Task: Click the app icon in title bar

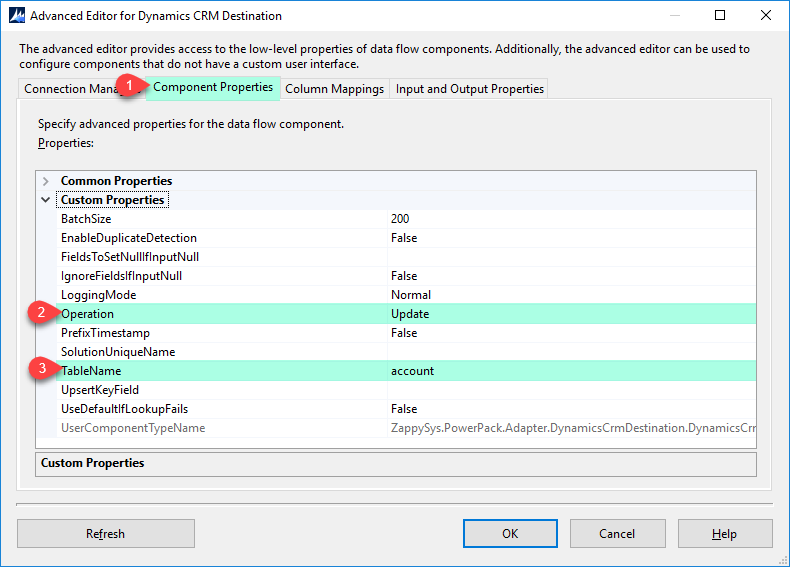Action: click(16, 16)
